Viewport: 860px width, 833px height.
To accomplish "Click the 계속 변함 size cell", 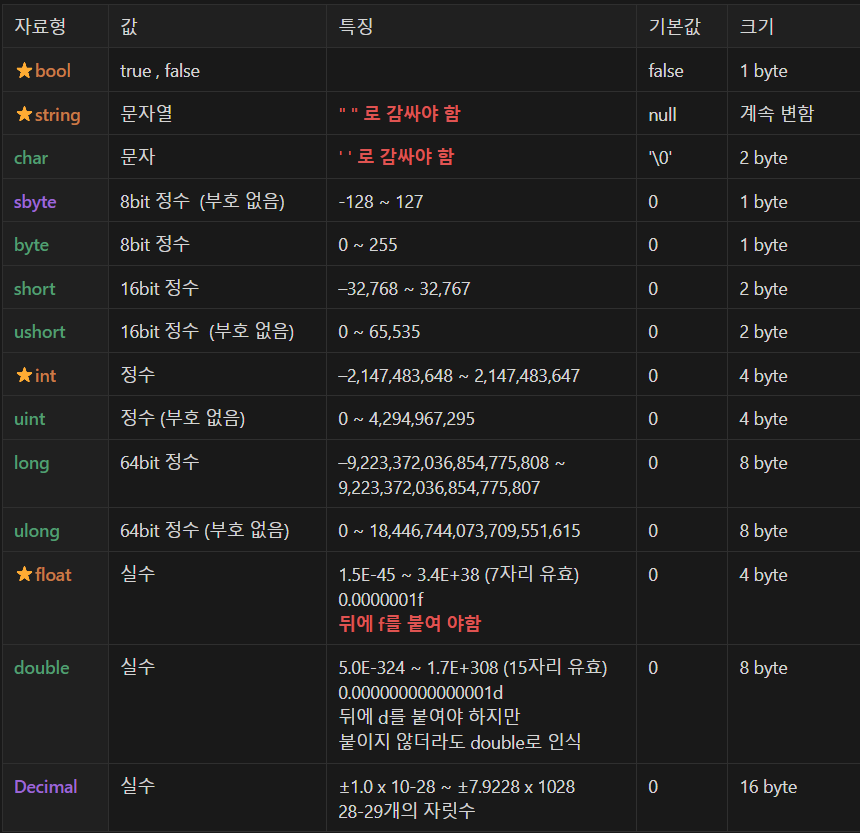I will (x=777, y=114).
